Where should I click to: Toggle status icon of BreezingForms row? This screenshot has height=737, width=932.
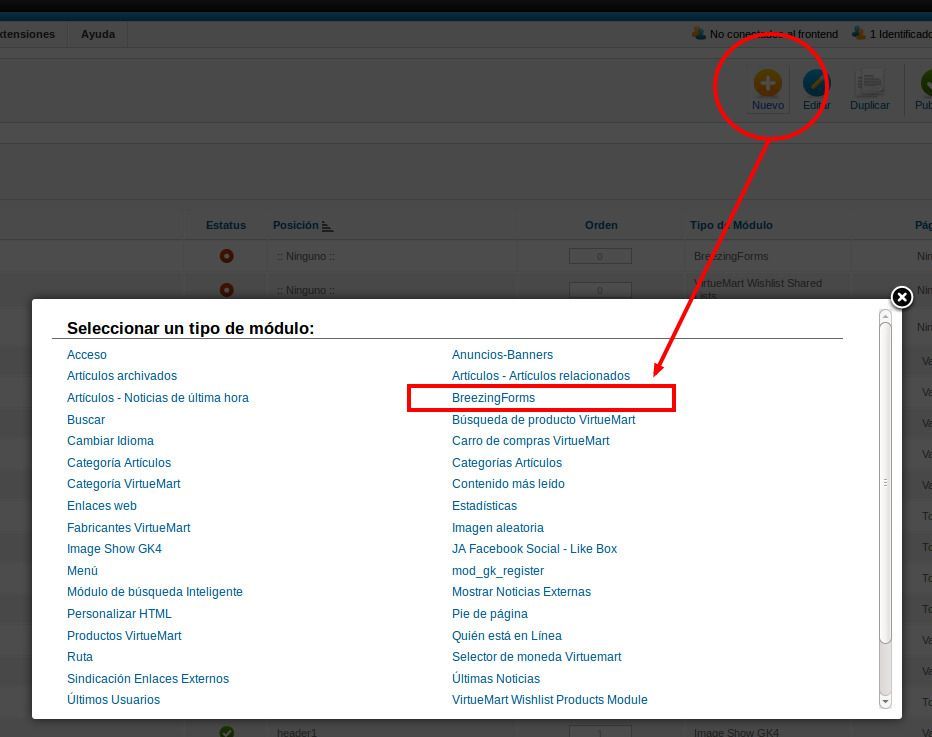(226, 256)
